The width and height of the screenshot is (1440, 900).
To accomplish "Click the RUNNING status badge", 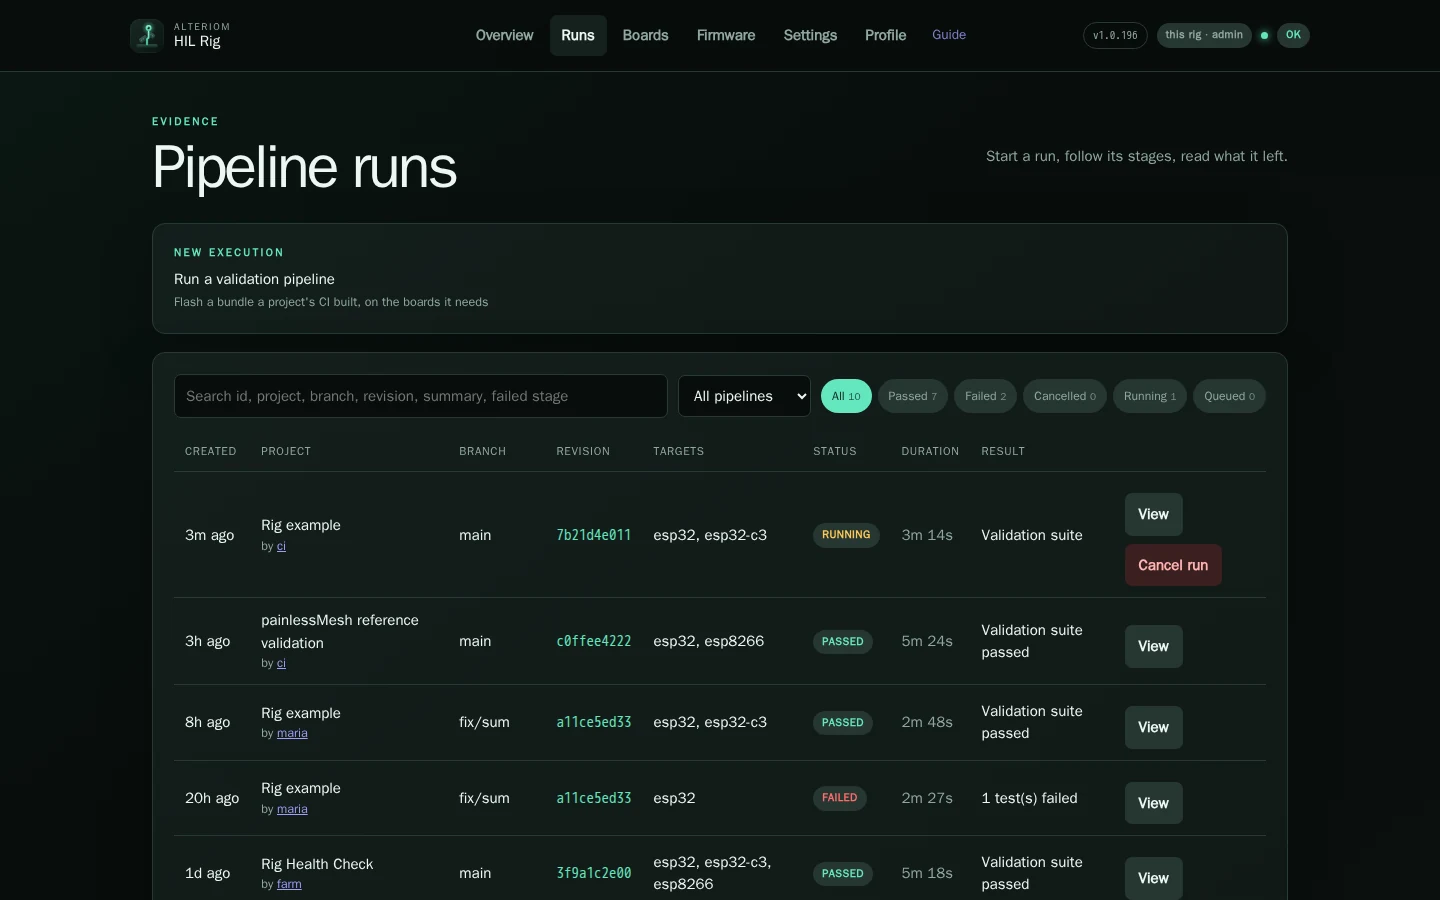I will (846, 535).
